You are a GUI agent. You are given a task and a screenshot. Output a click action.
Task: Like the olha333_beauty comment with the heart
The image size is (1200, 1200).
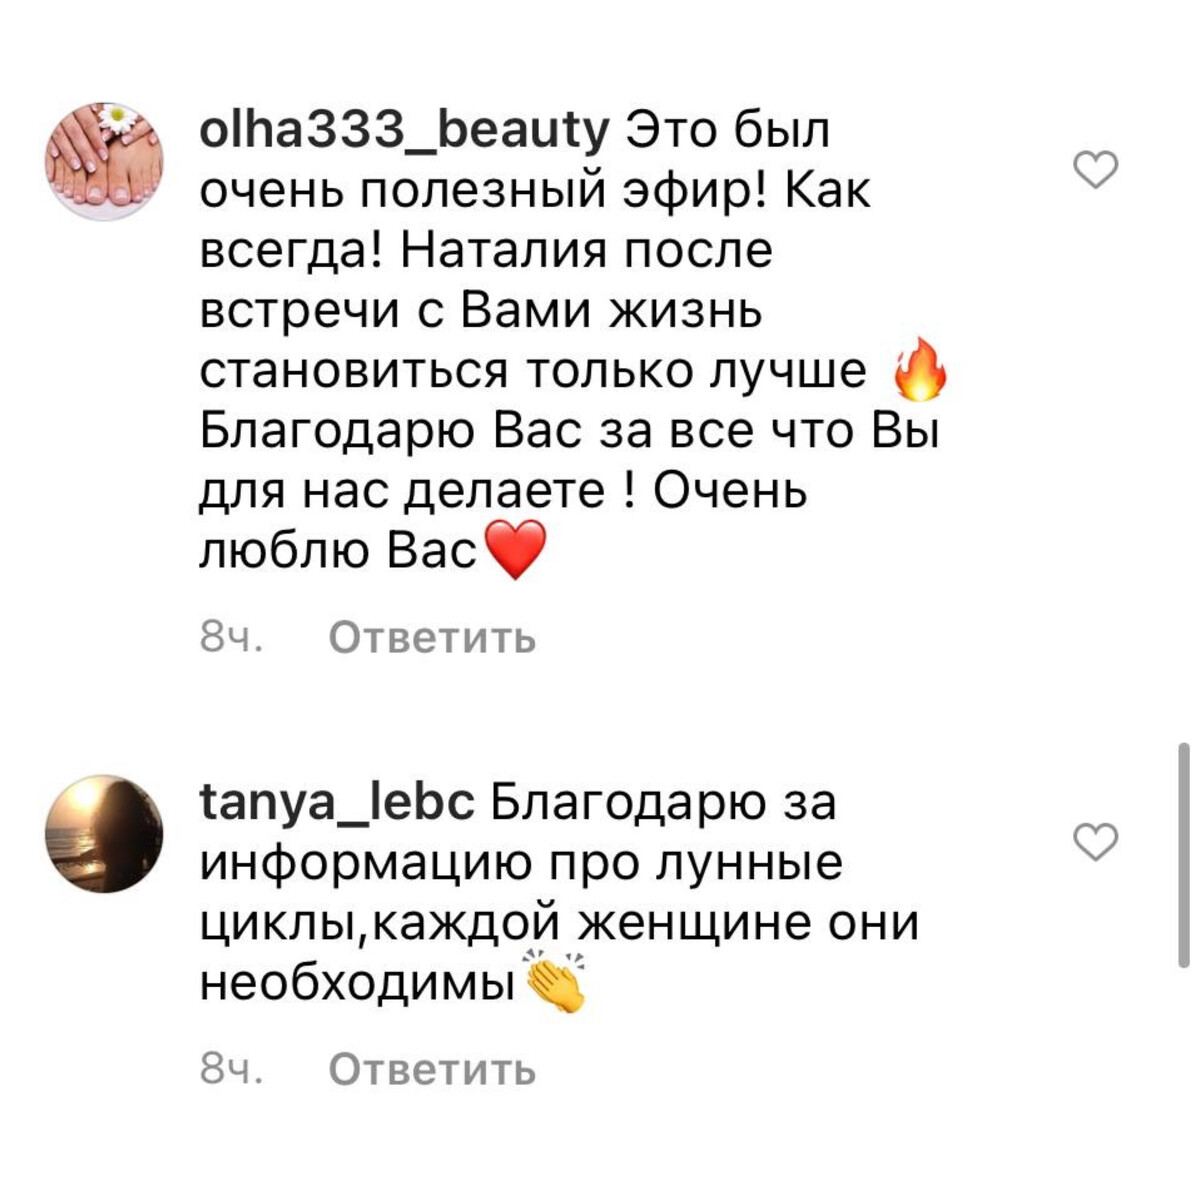pyautogui.click(x=1095, y=170)
